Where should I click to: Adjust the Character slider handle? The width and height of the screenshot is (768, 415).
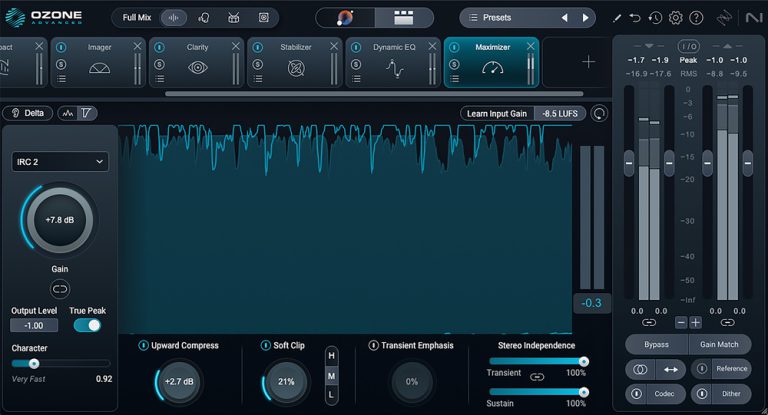point(34,364)
